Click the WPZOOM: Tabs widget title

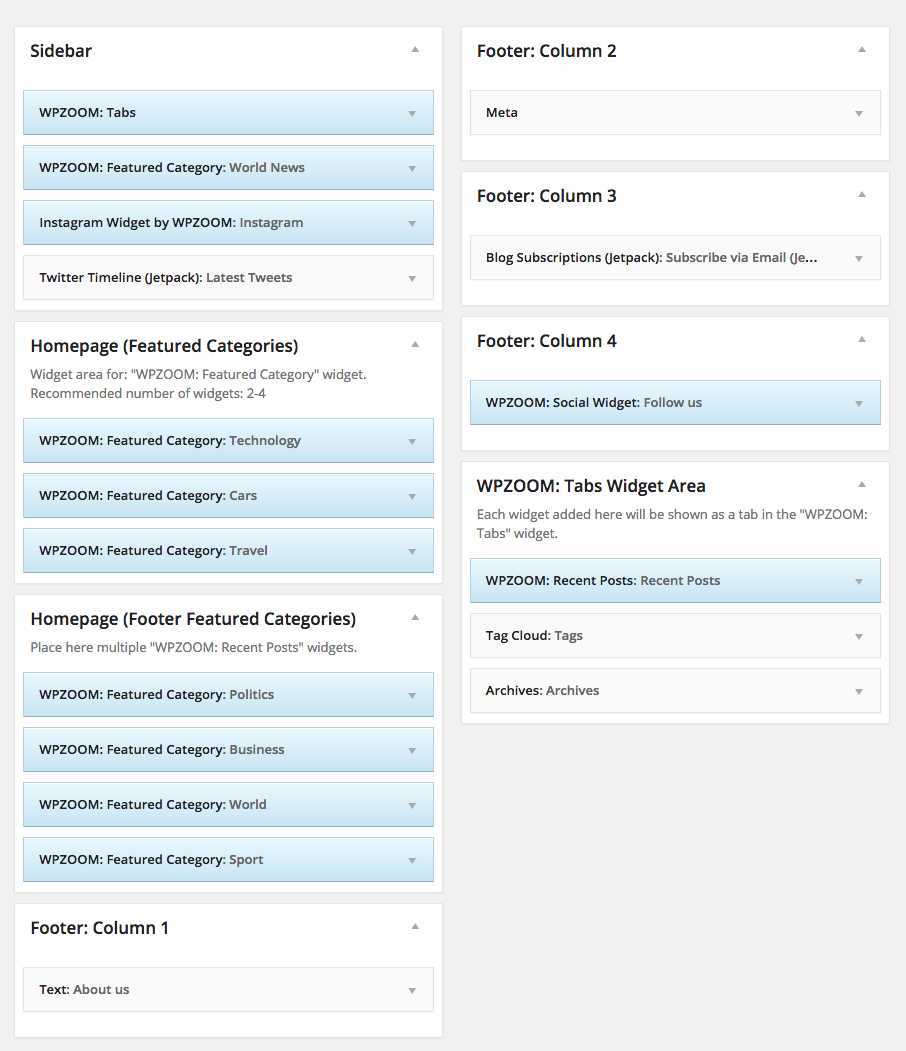coord(87,113)
